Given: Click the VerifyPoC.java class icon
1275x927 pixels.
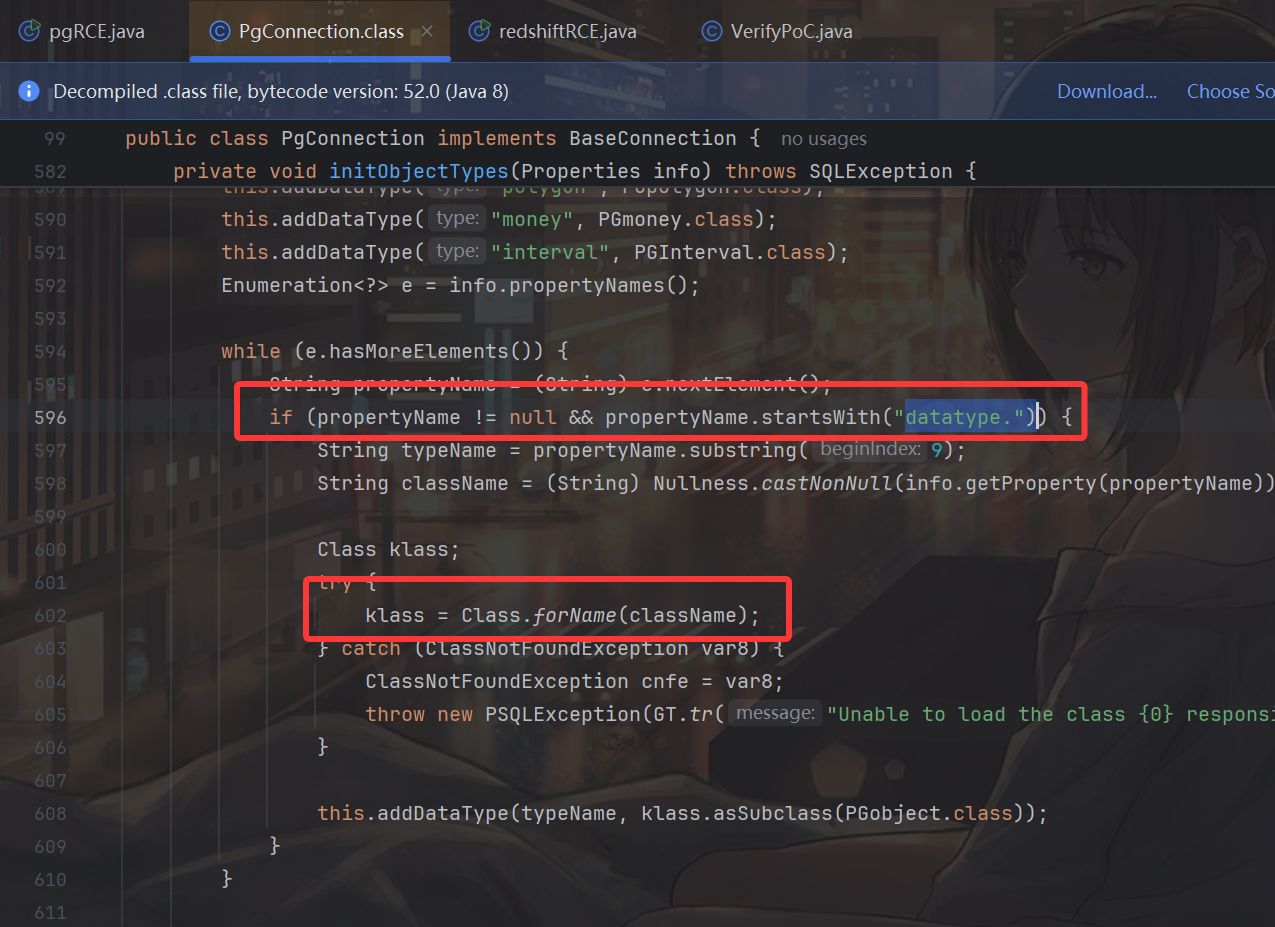Looking at the screenshot, I should pos(712,31).
